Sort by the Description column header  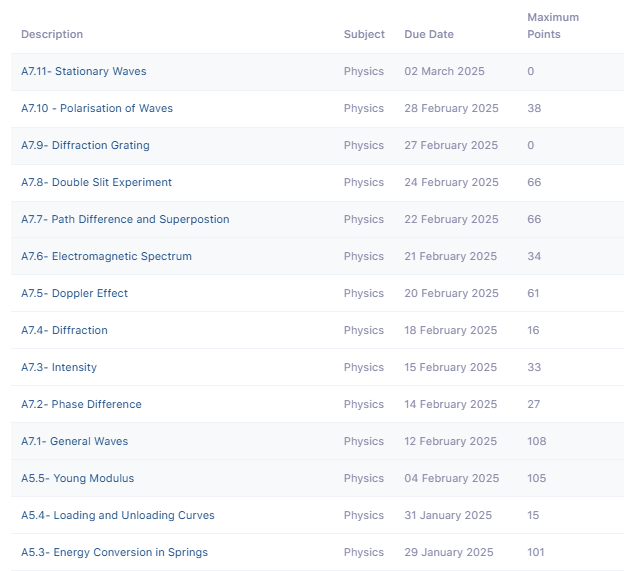coord(52,34)
